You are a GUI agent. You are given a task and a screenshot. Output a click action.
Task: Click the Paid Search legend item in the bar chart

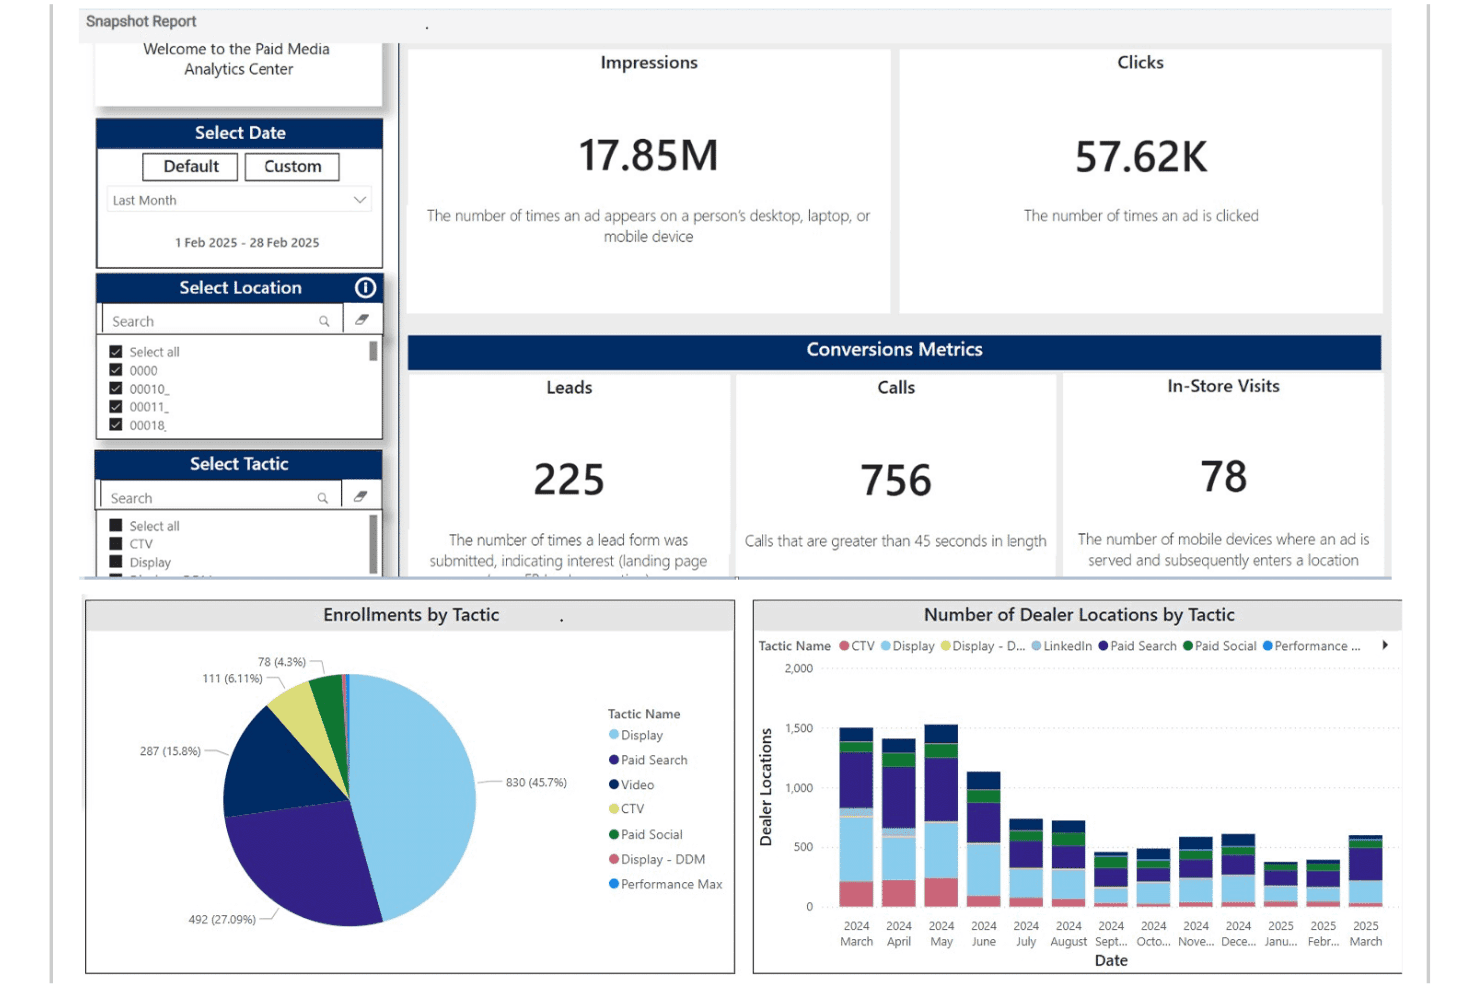pos(1138,646)
